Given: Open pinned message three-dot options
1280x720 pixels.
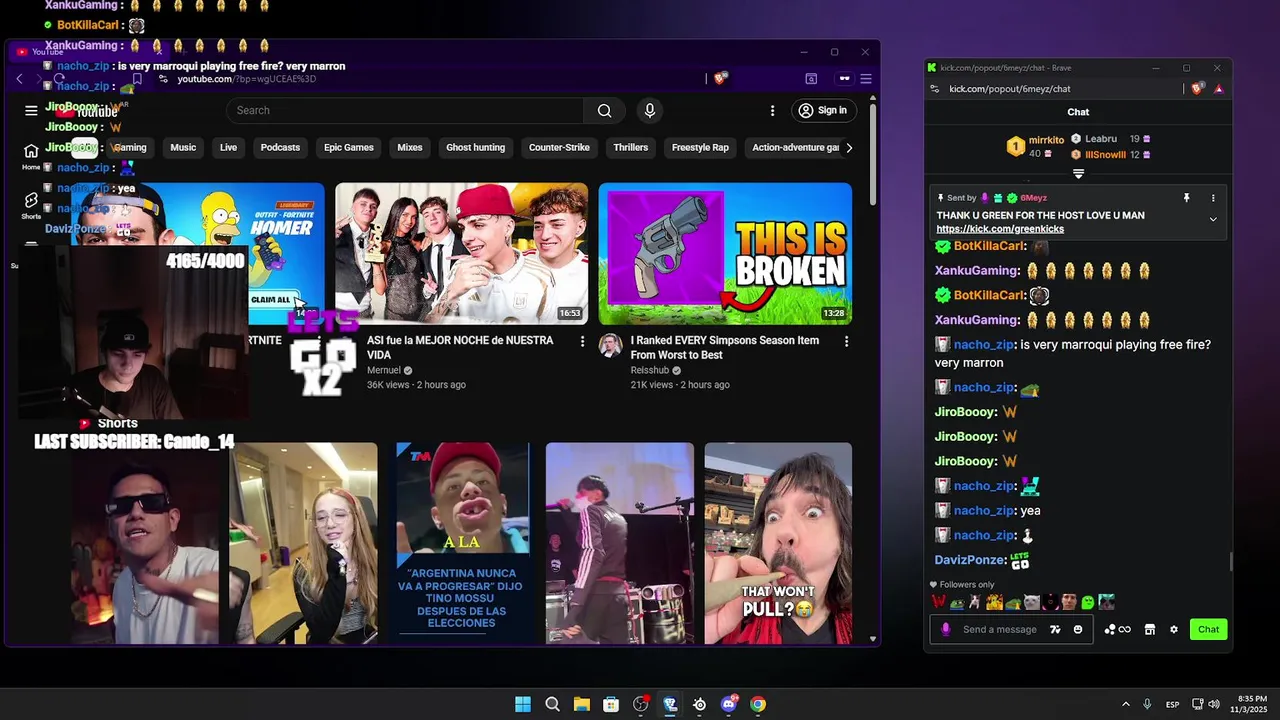Looking at the screenshot, I should (x=1213, y=198).
